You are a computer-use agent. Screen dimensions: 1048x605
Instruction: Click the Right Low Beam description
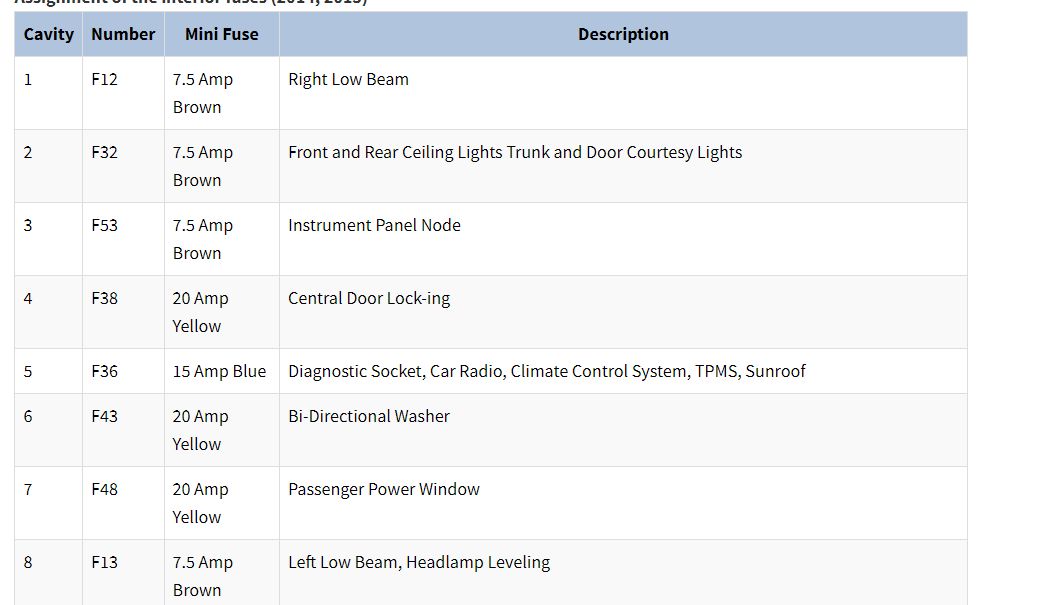point(348,80)
